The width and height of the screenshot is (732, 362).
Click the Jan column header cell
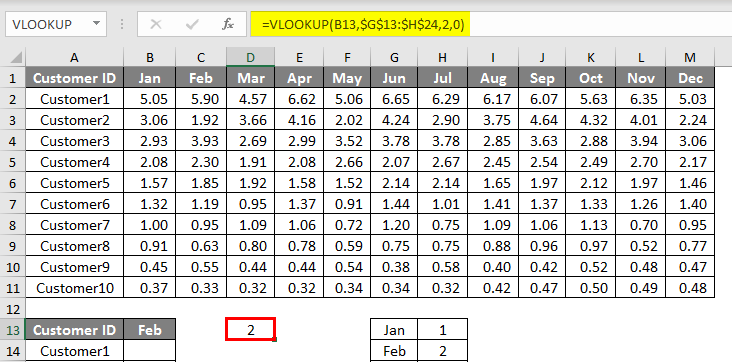(150, 78)
